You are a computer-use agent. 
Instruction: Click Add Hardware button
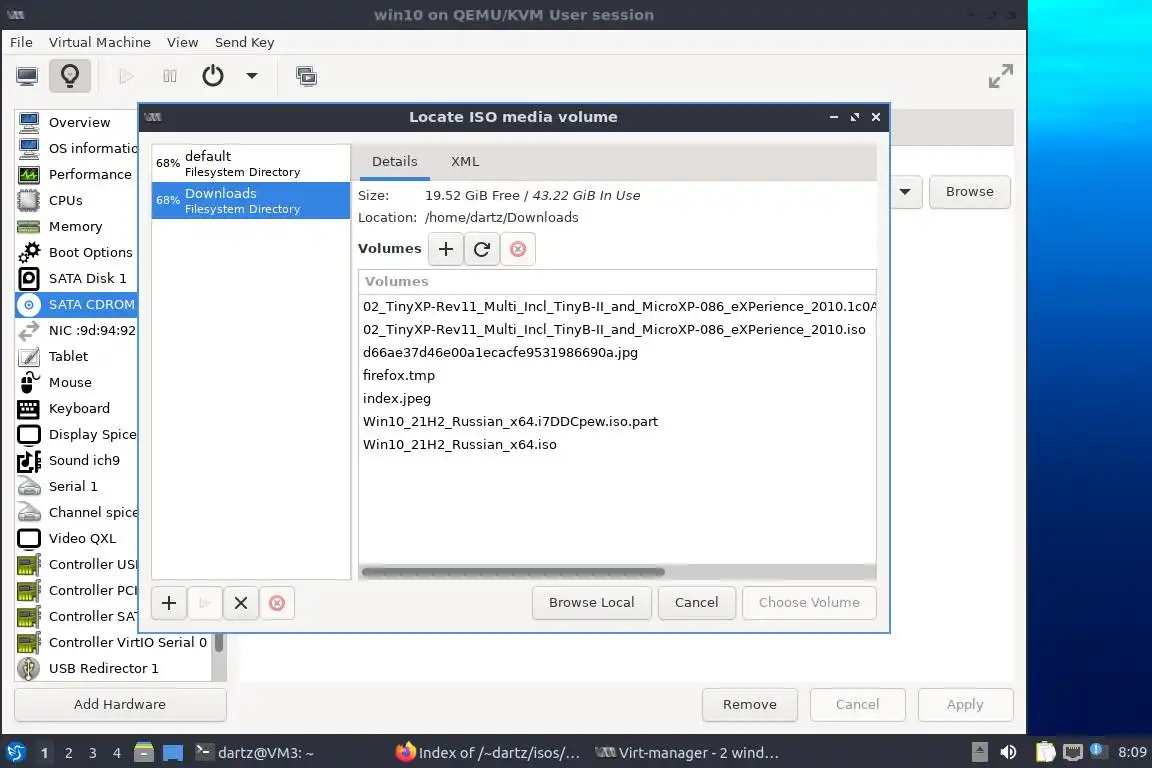click(120, 705)
